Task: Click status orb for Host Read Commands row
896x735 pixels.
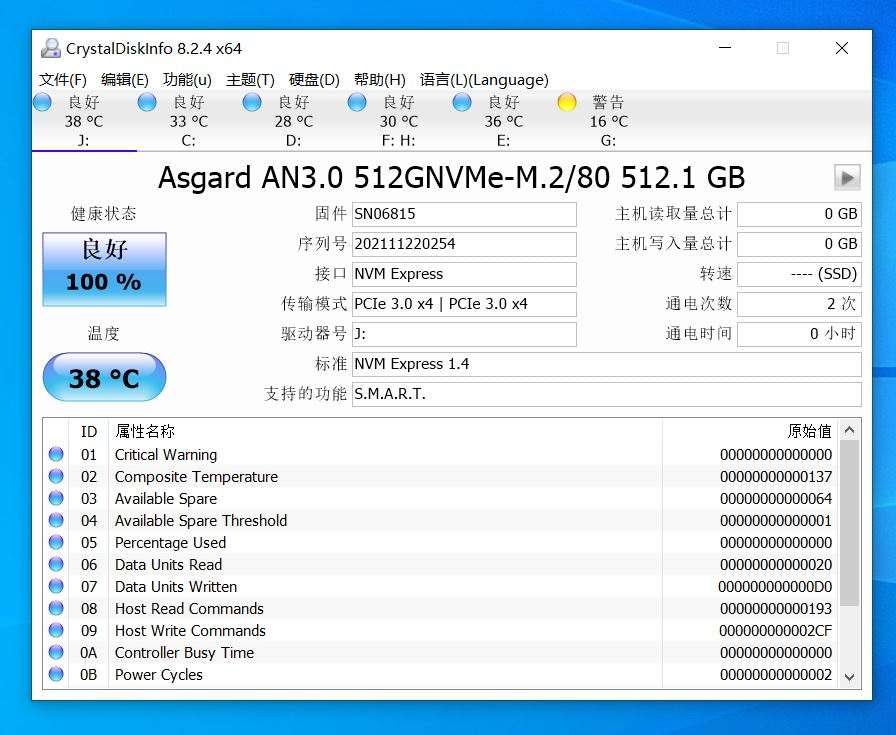Action: click(56, 608)
